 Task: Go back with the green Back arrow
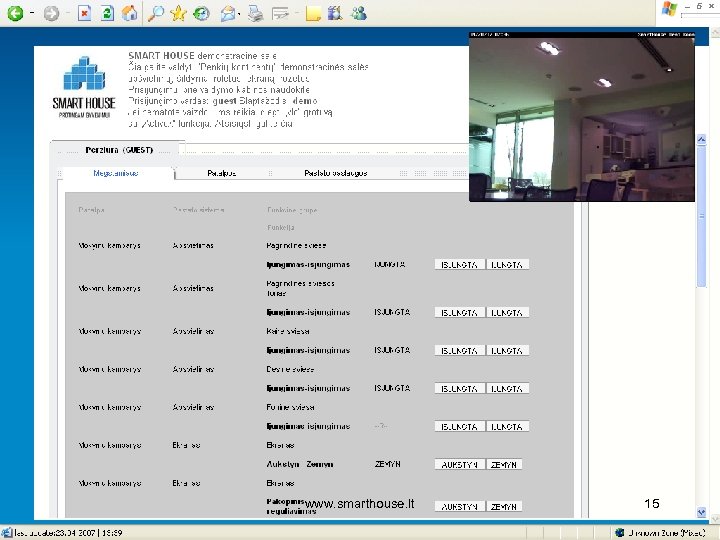15,13
